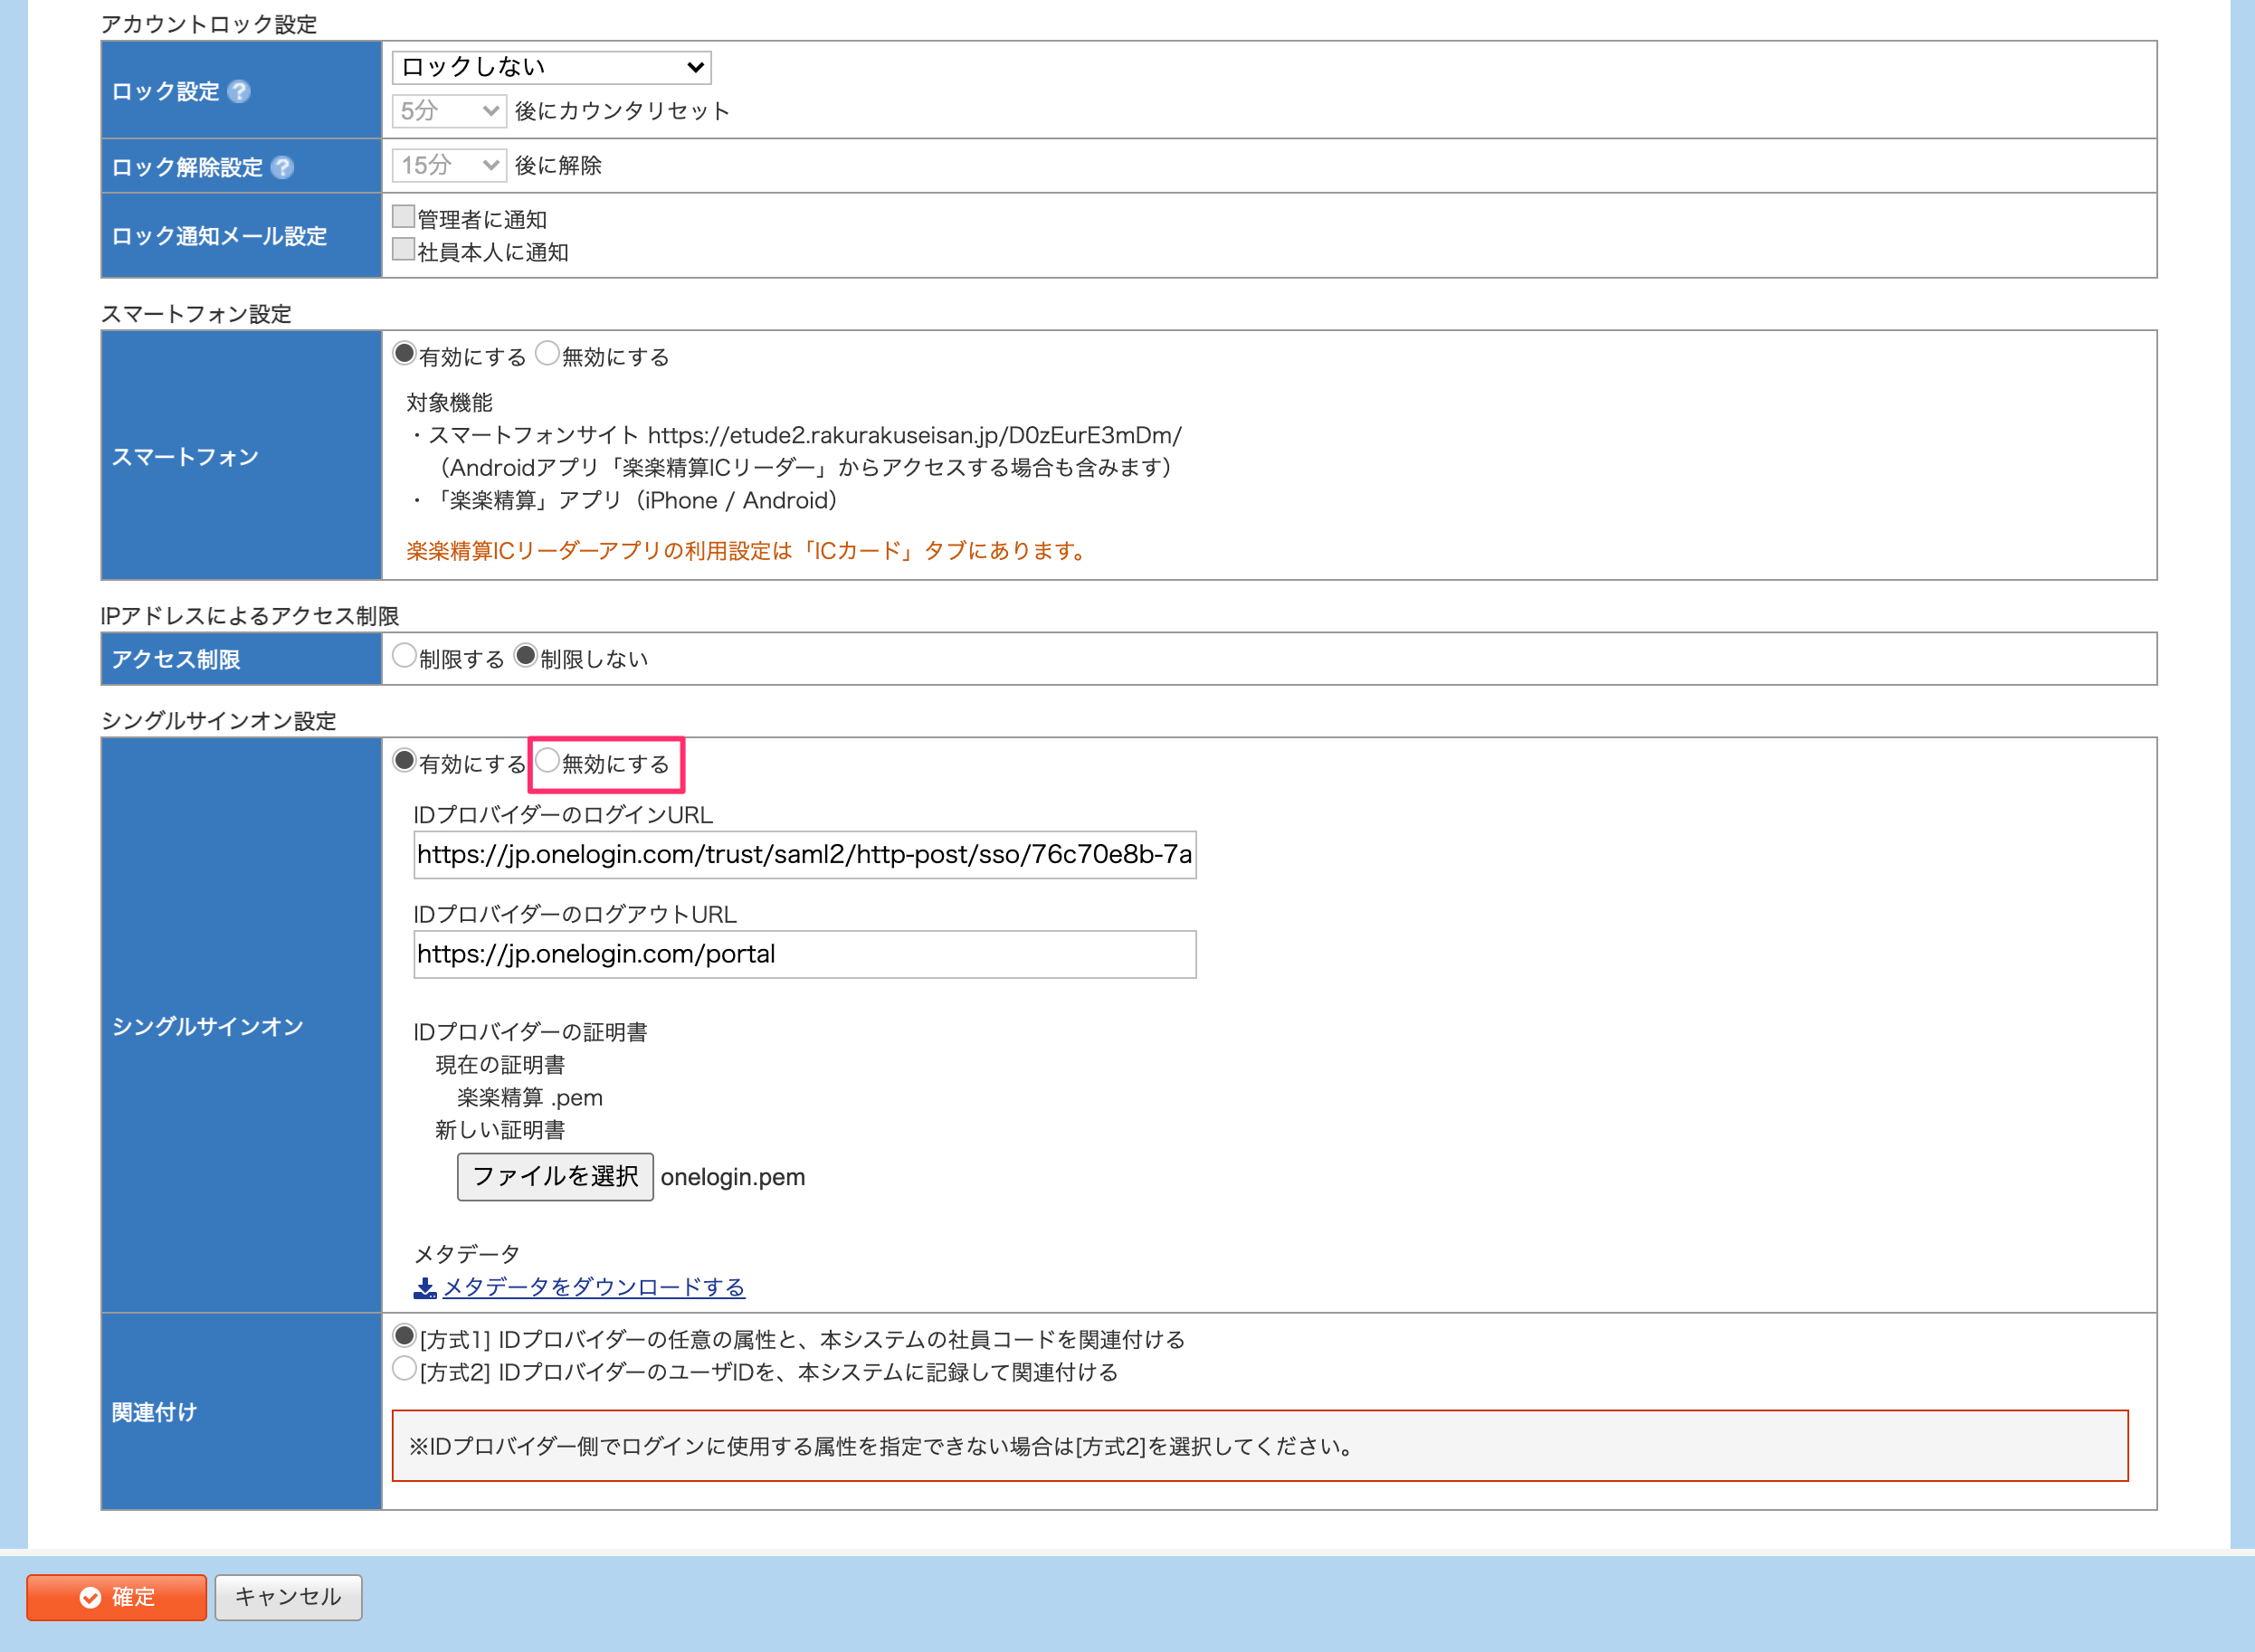
Task: Click the メタデータをダウンロードする link
Action: coord(594,1288)
